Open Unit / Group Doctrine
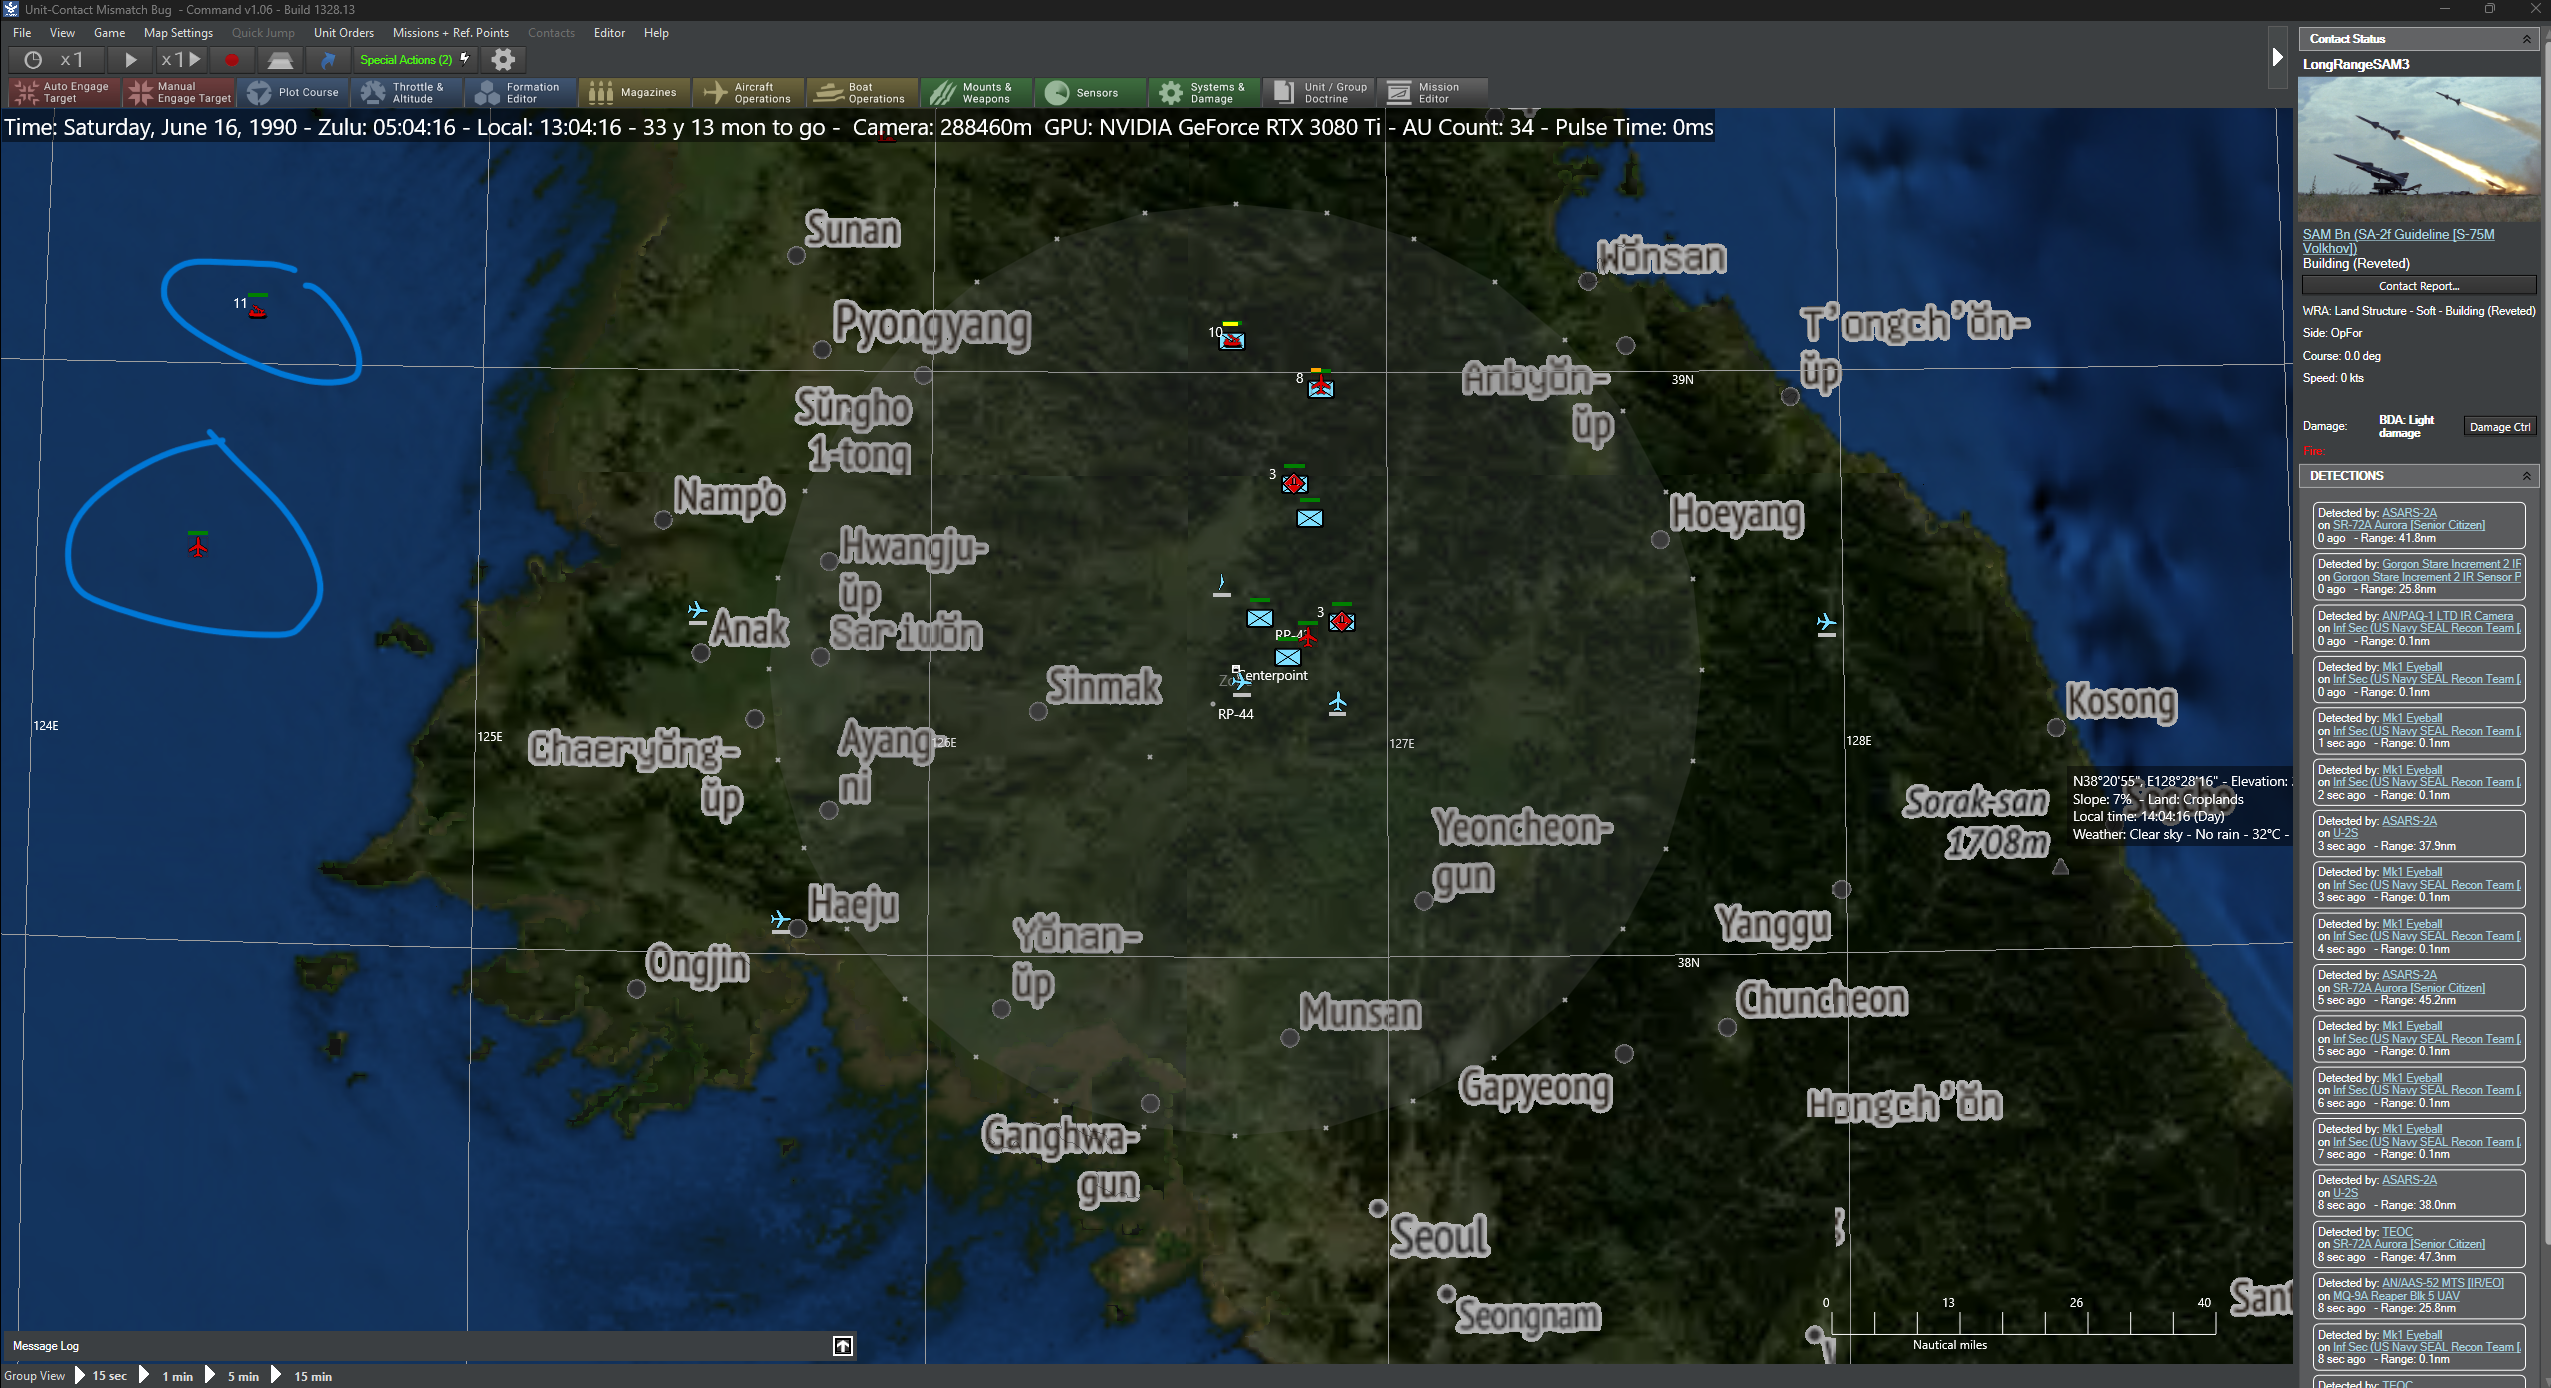2551x1388 pixels. 1319,93
